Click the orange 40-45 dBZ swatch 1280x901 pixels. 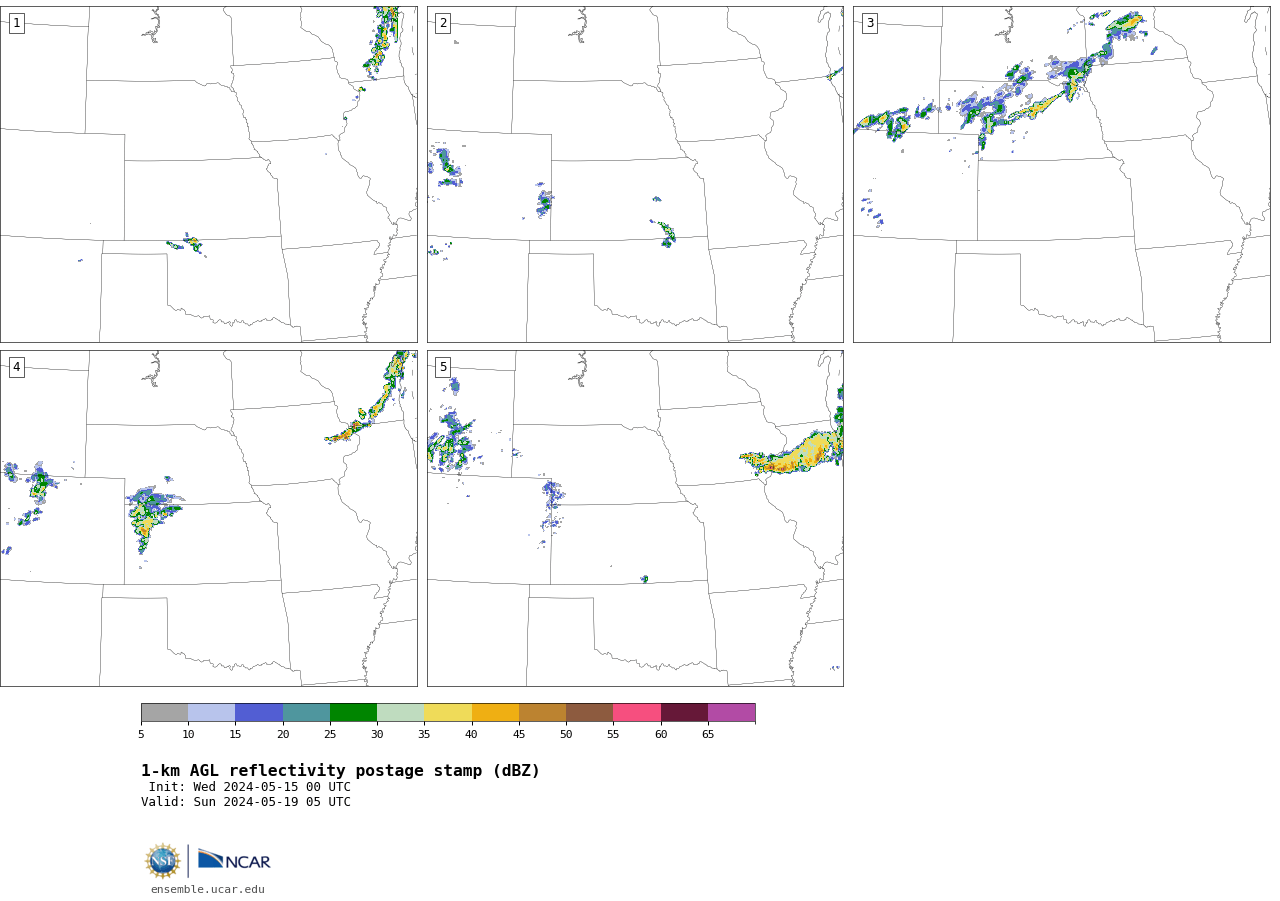pos(495,712)
